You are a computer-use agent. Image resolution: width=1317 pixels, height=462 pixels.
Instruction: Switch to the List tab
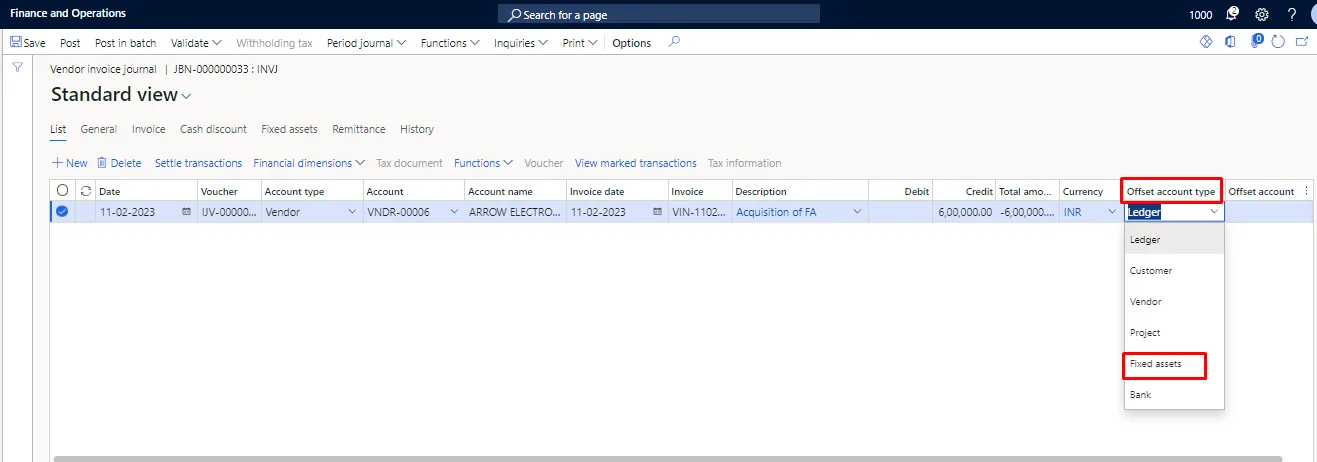(58, 129)
